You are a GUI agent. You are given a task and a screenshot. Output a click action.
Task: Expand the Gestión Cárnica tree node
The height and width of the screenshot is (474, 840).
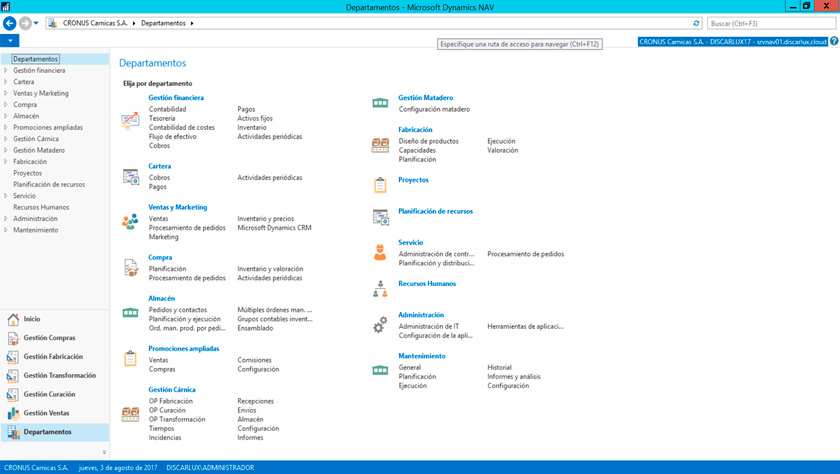click(x=6, y=139)
